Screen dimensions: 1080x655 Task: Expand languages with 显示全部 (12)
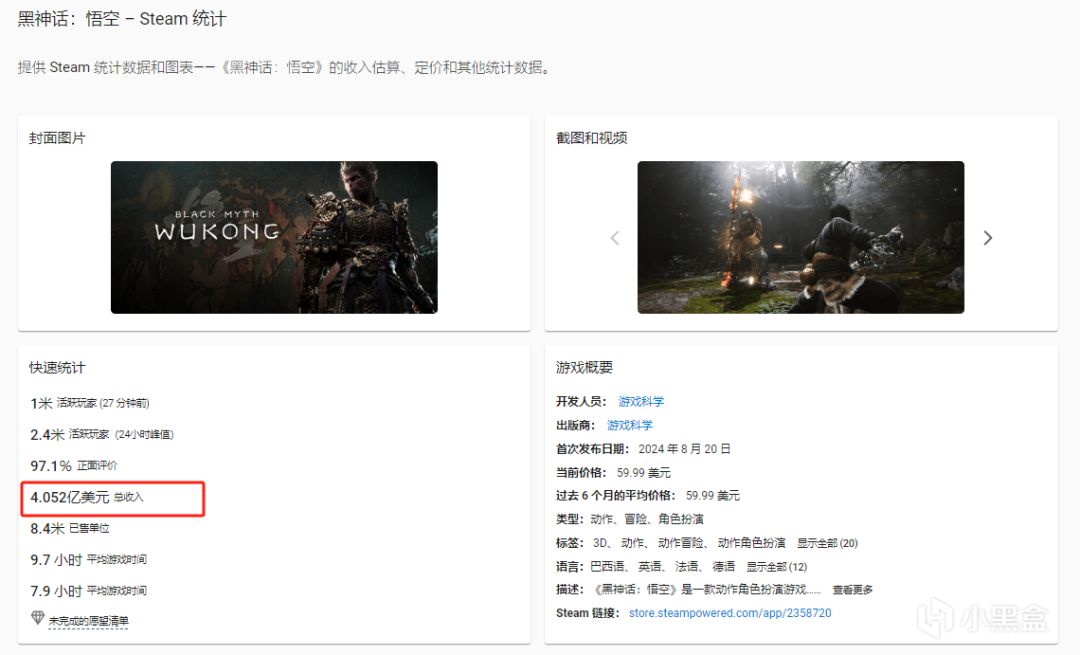tap(776, 566)
